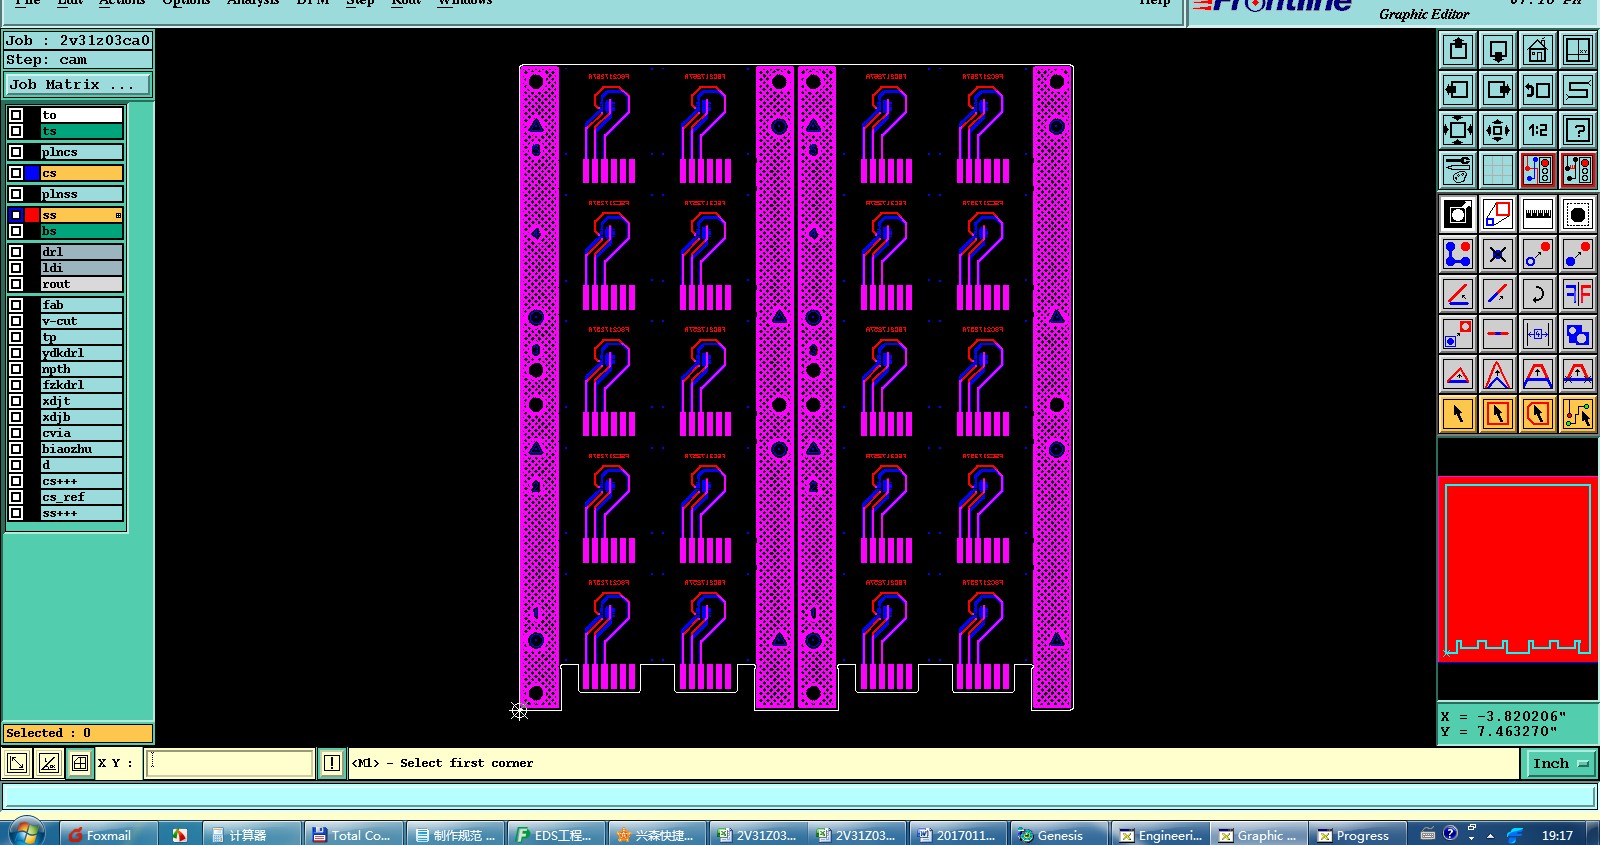
Task: Select the mpth layer name
Action: click(x=81, y=369)
